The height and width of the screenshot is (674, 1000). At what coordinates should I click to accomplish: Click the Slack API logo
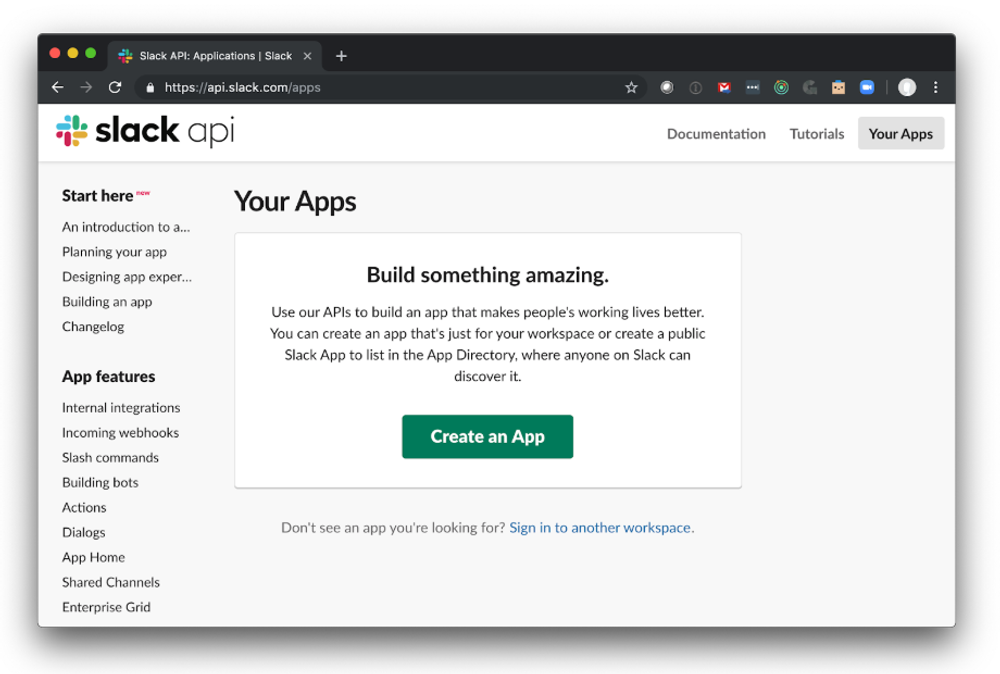coord(145,131)
